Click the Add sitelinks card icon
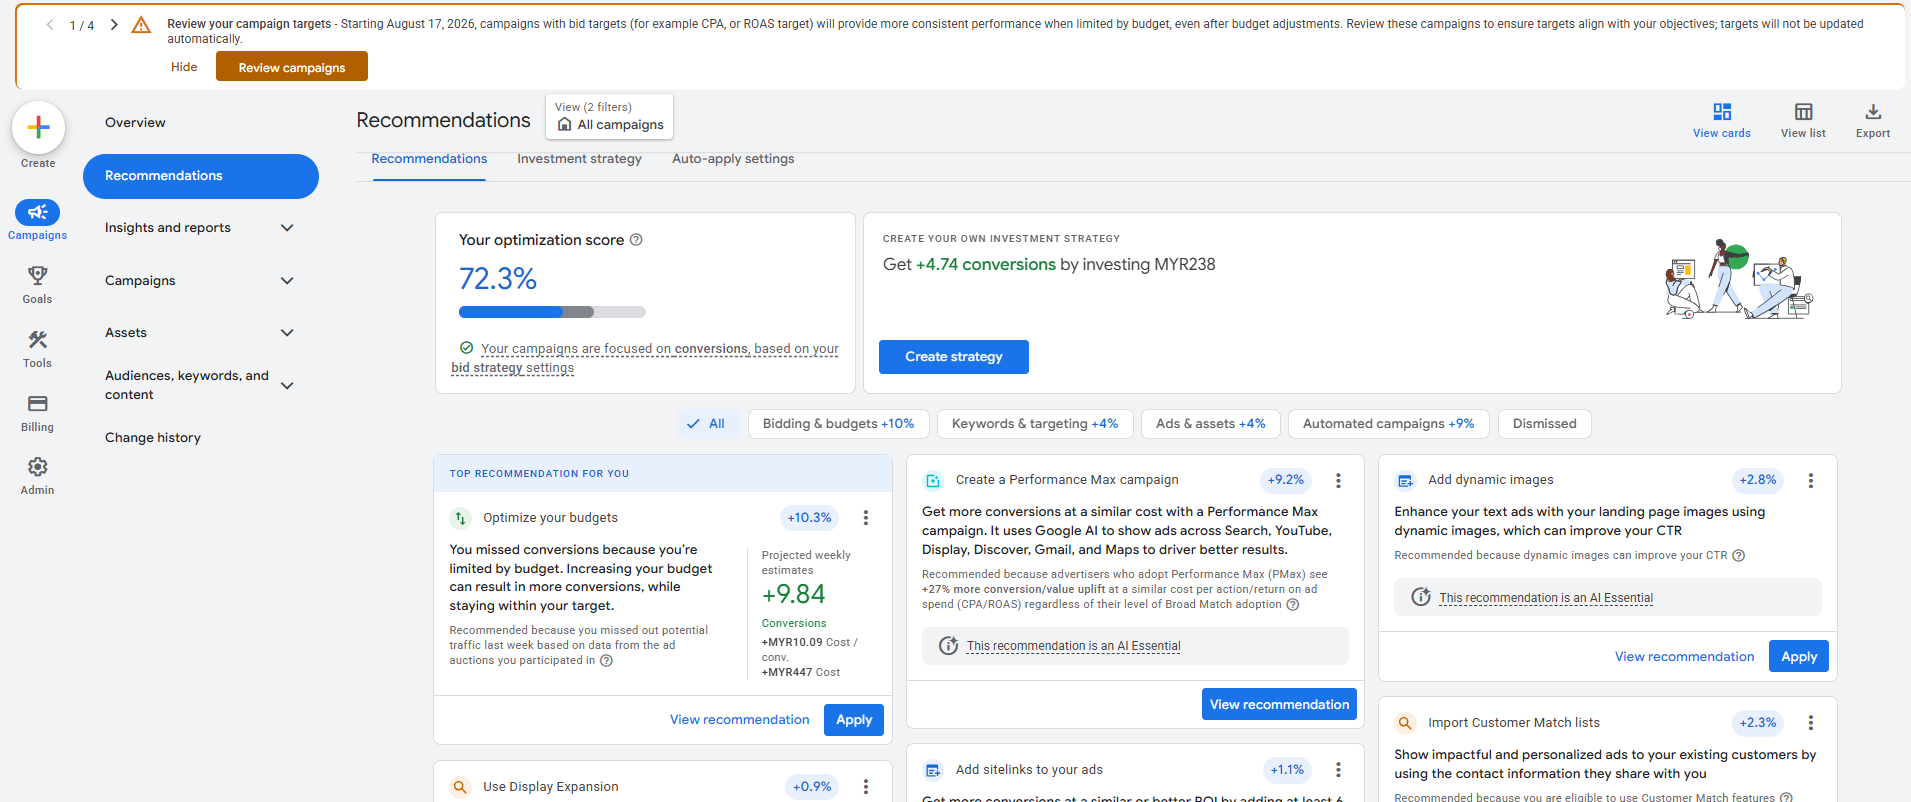The width and height of the screenshot is (1911, 802). click(933, 770)
